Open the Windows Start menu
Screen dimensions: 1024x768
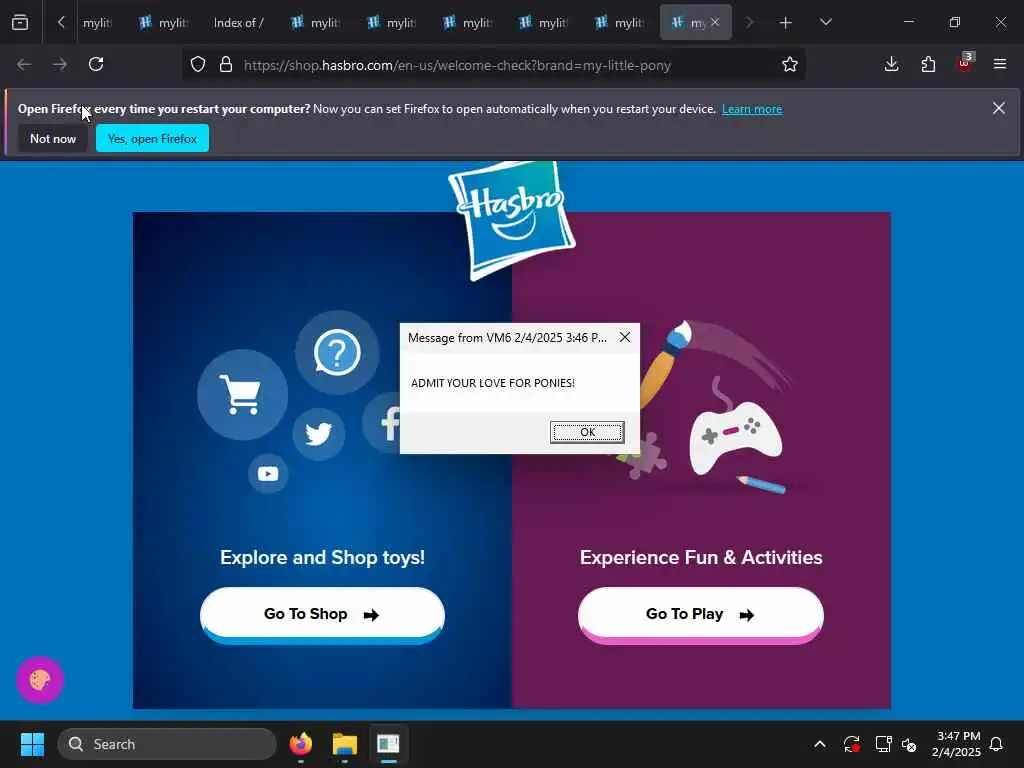(x=32, y=744)
